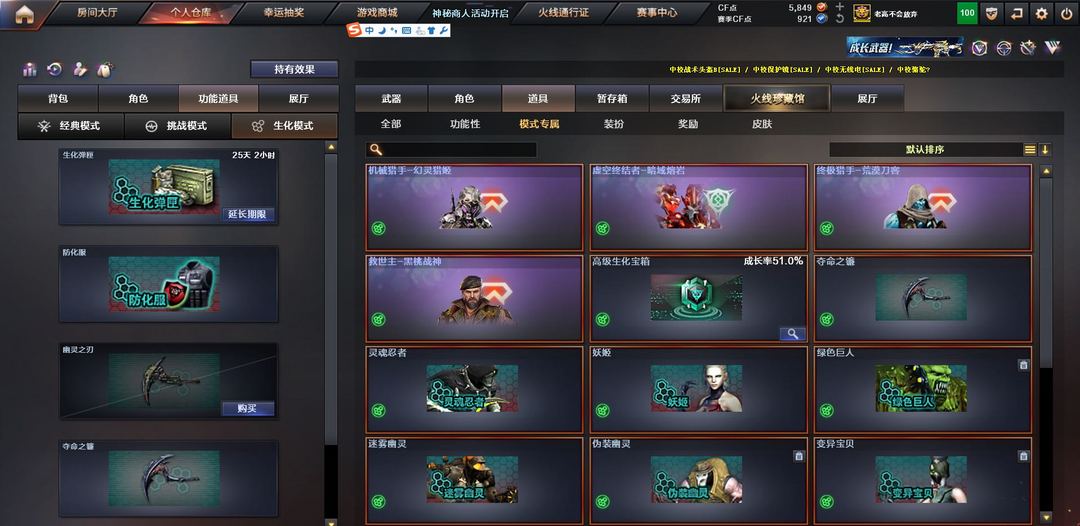
Task: Click the item search input field
Action: click(x=452, y=149)
